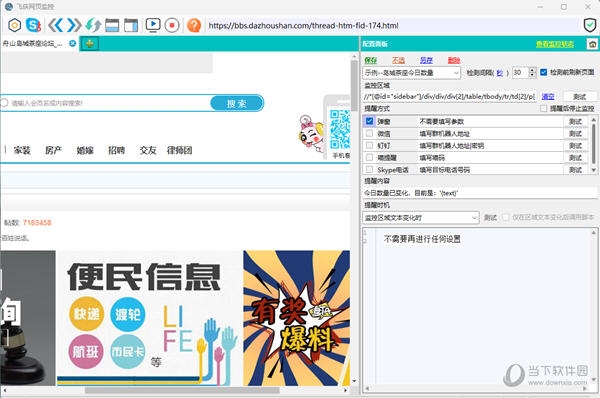Open the 律师团 navigation menu item
Image resolution: width=600 pixels, height=398 pixels.
pyautogui.click(x=179, y=150)
